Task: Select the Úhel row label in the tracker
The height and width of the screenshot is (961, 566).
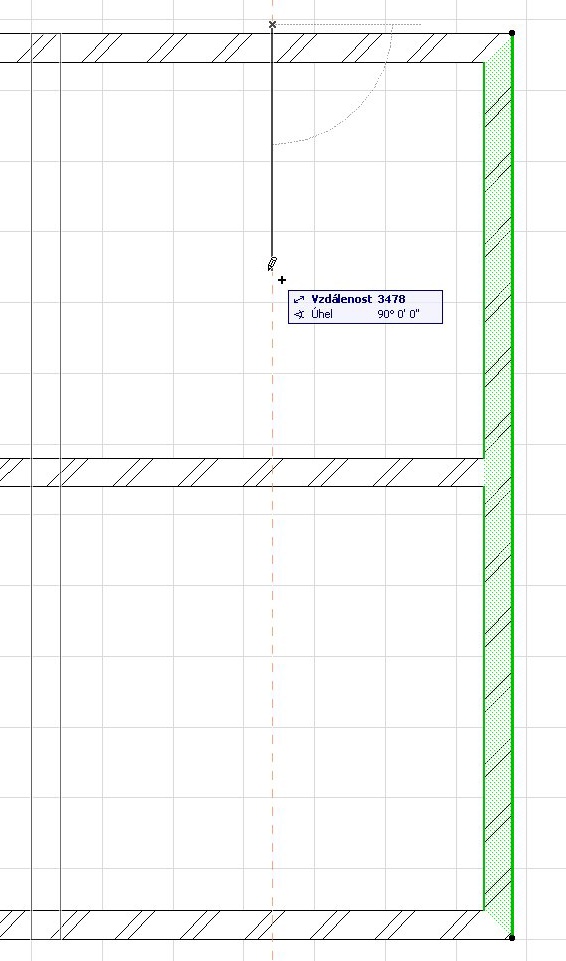Action: 322,314
